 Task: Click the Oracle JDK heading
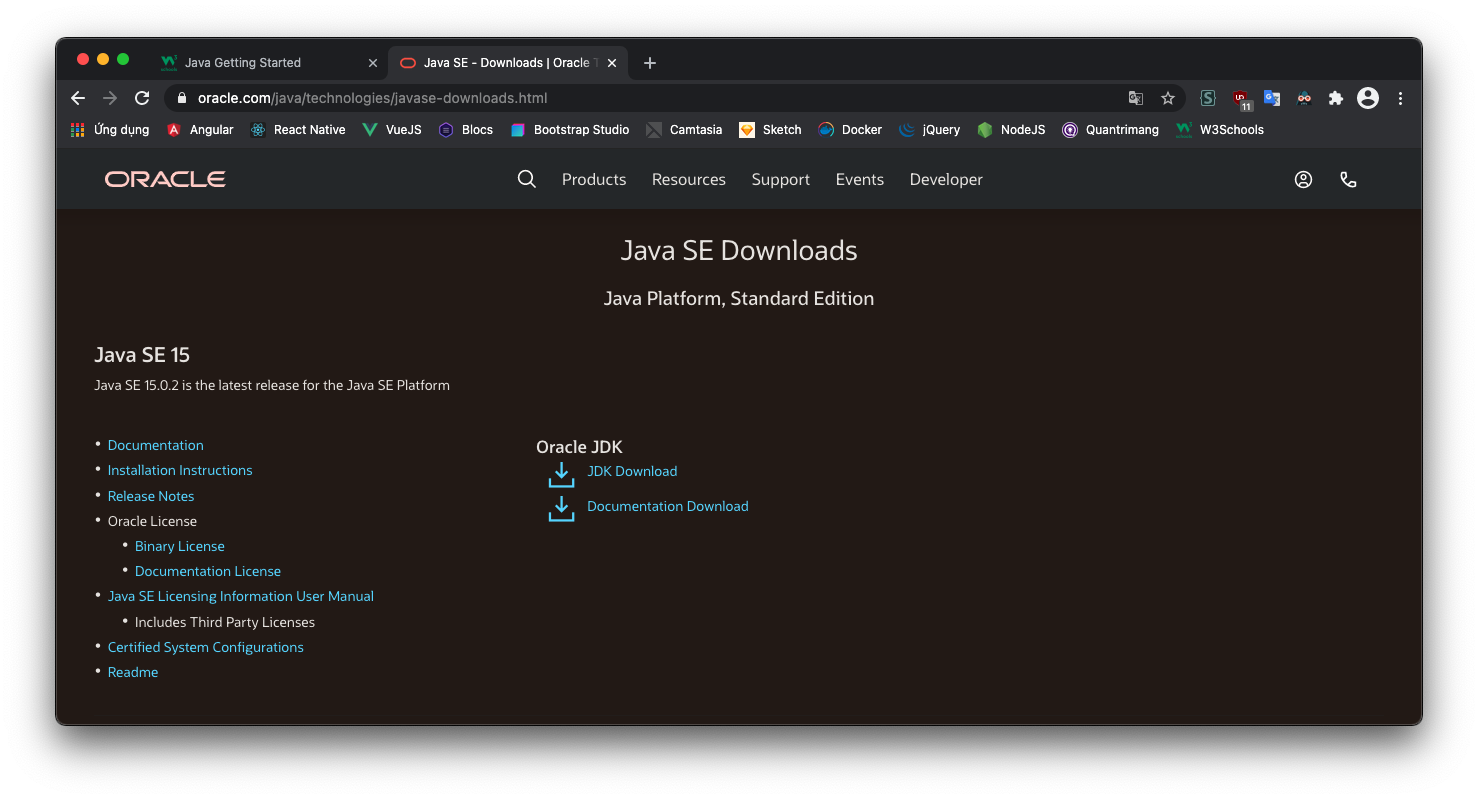click(x=579, y=447)
